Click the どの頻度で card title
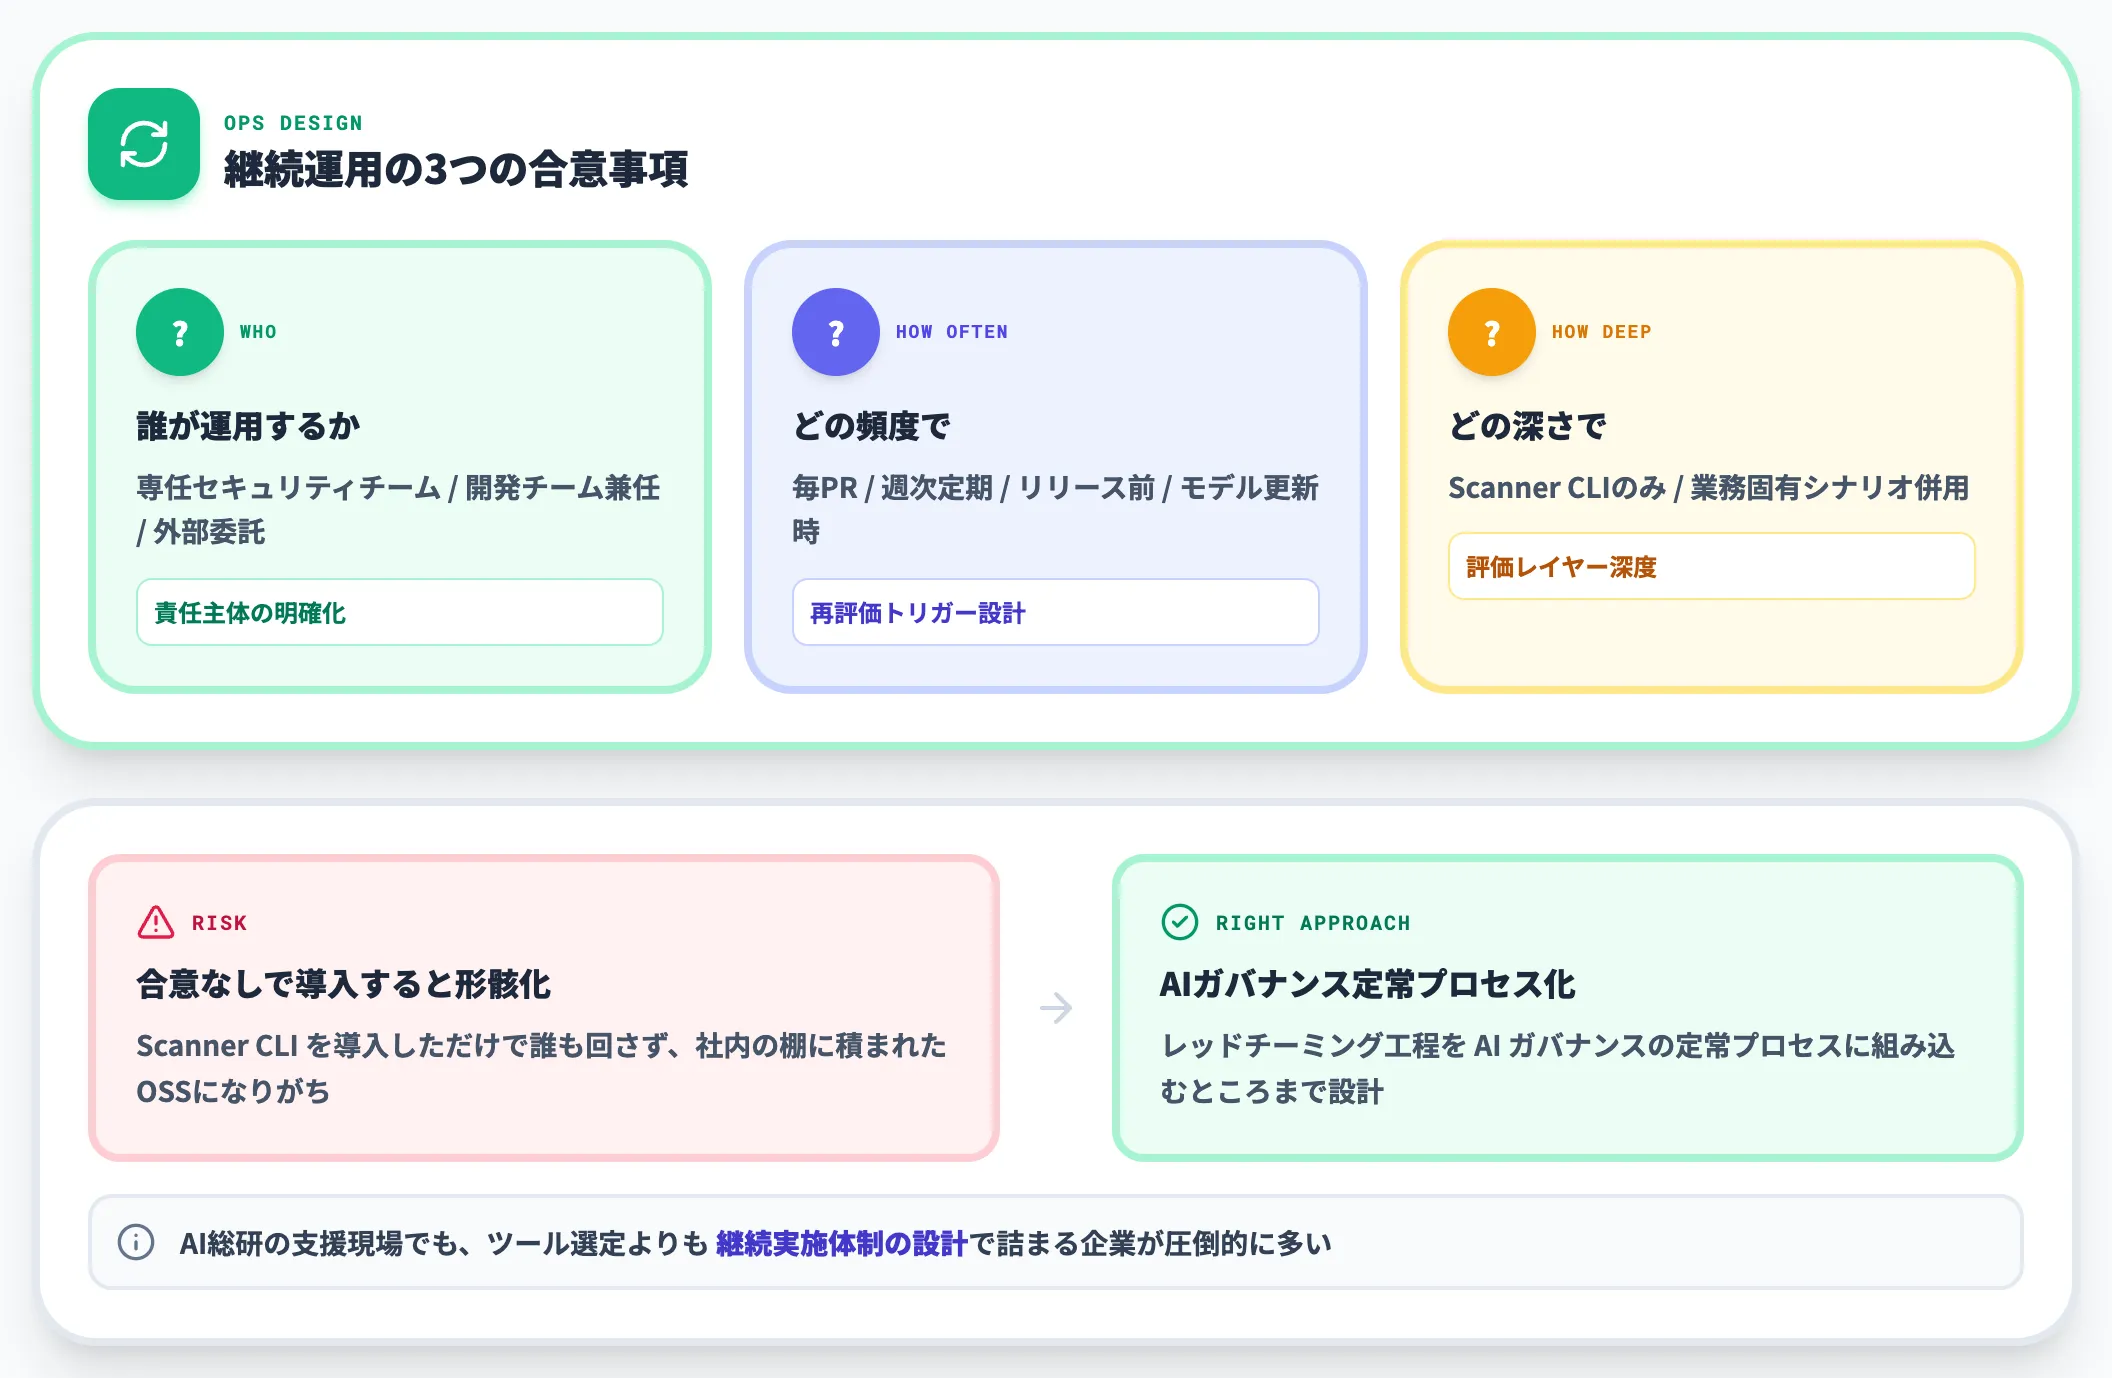 [x=871, y=426]
